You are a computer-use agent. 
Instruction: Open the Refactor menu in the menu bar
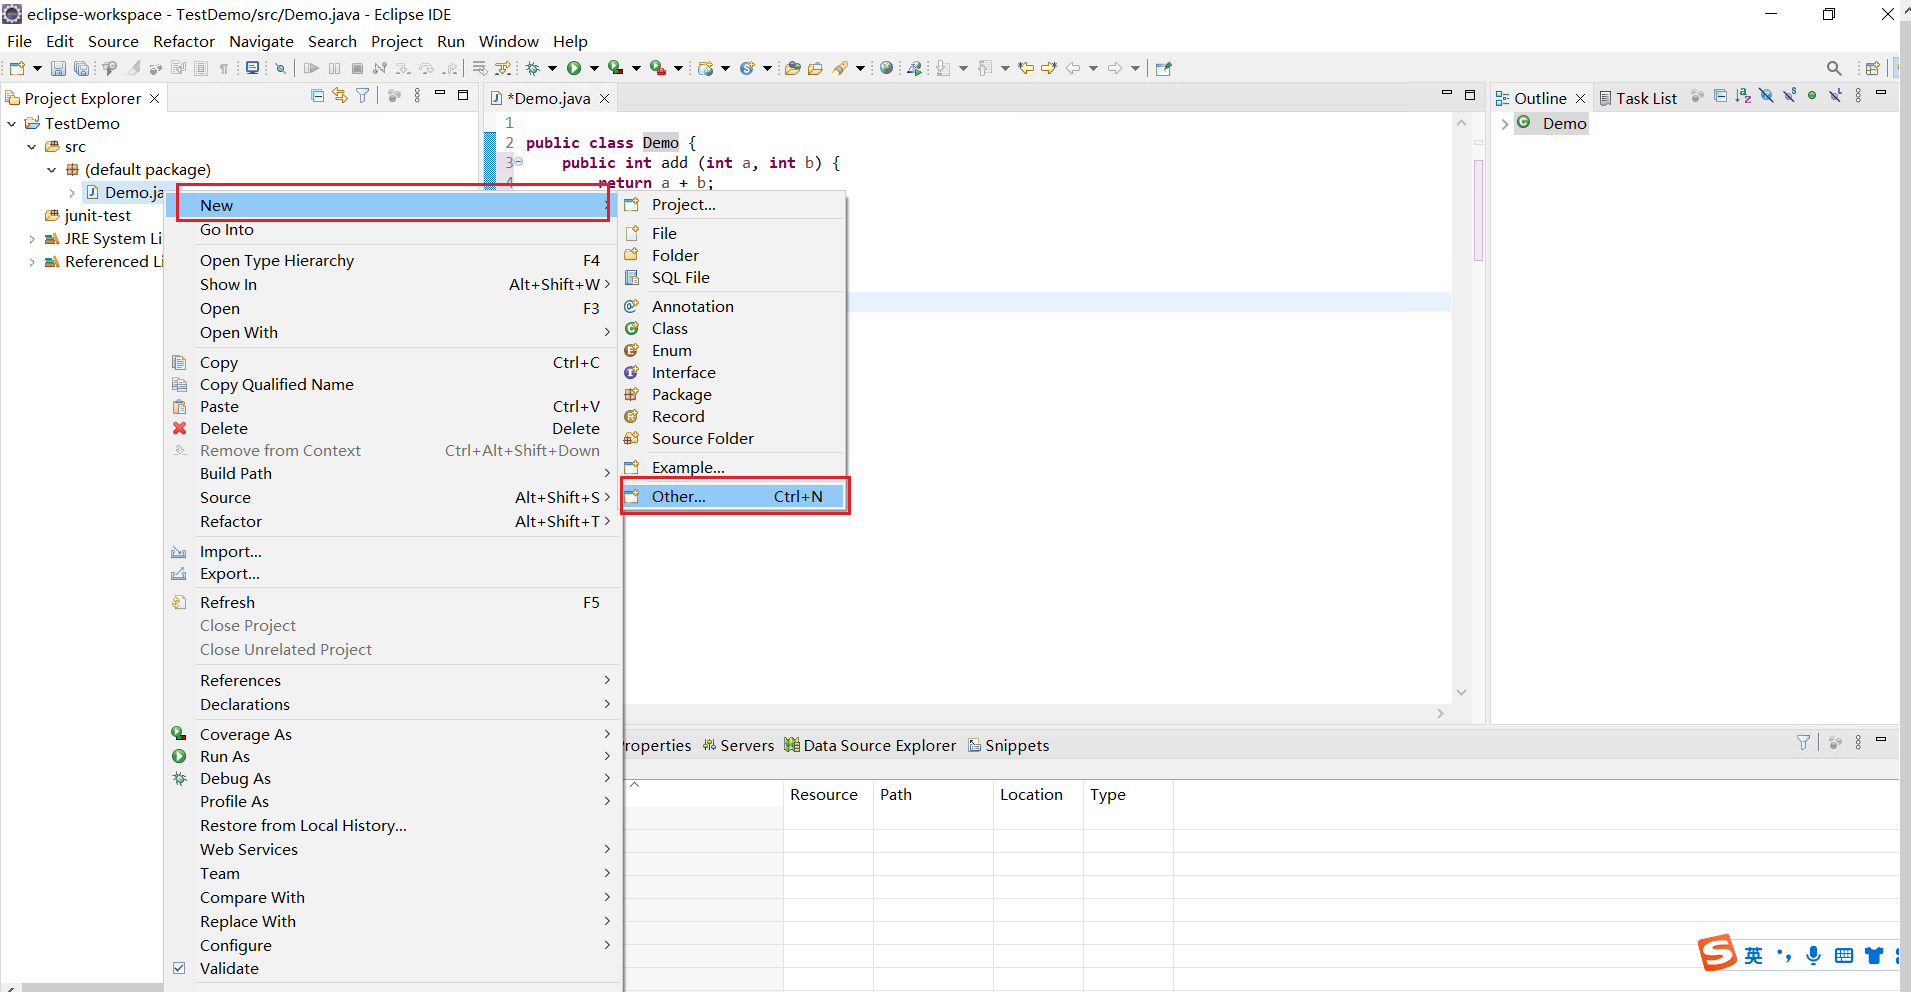coord(184,41)
